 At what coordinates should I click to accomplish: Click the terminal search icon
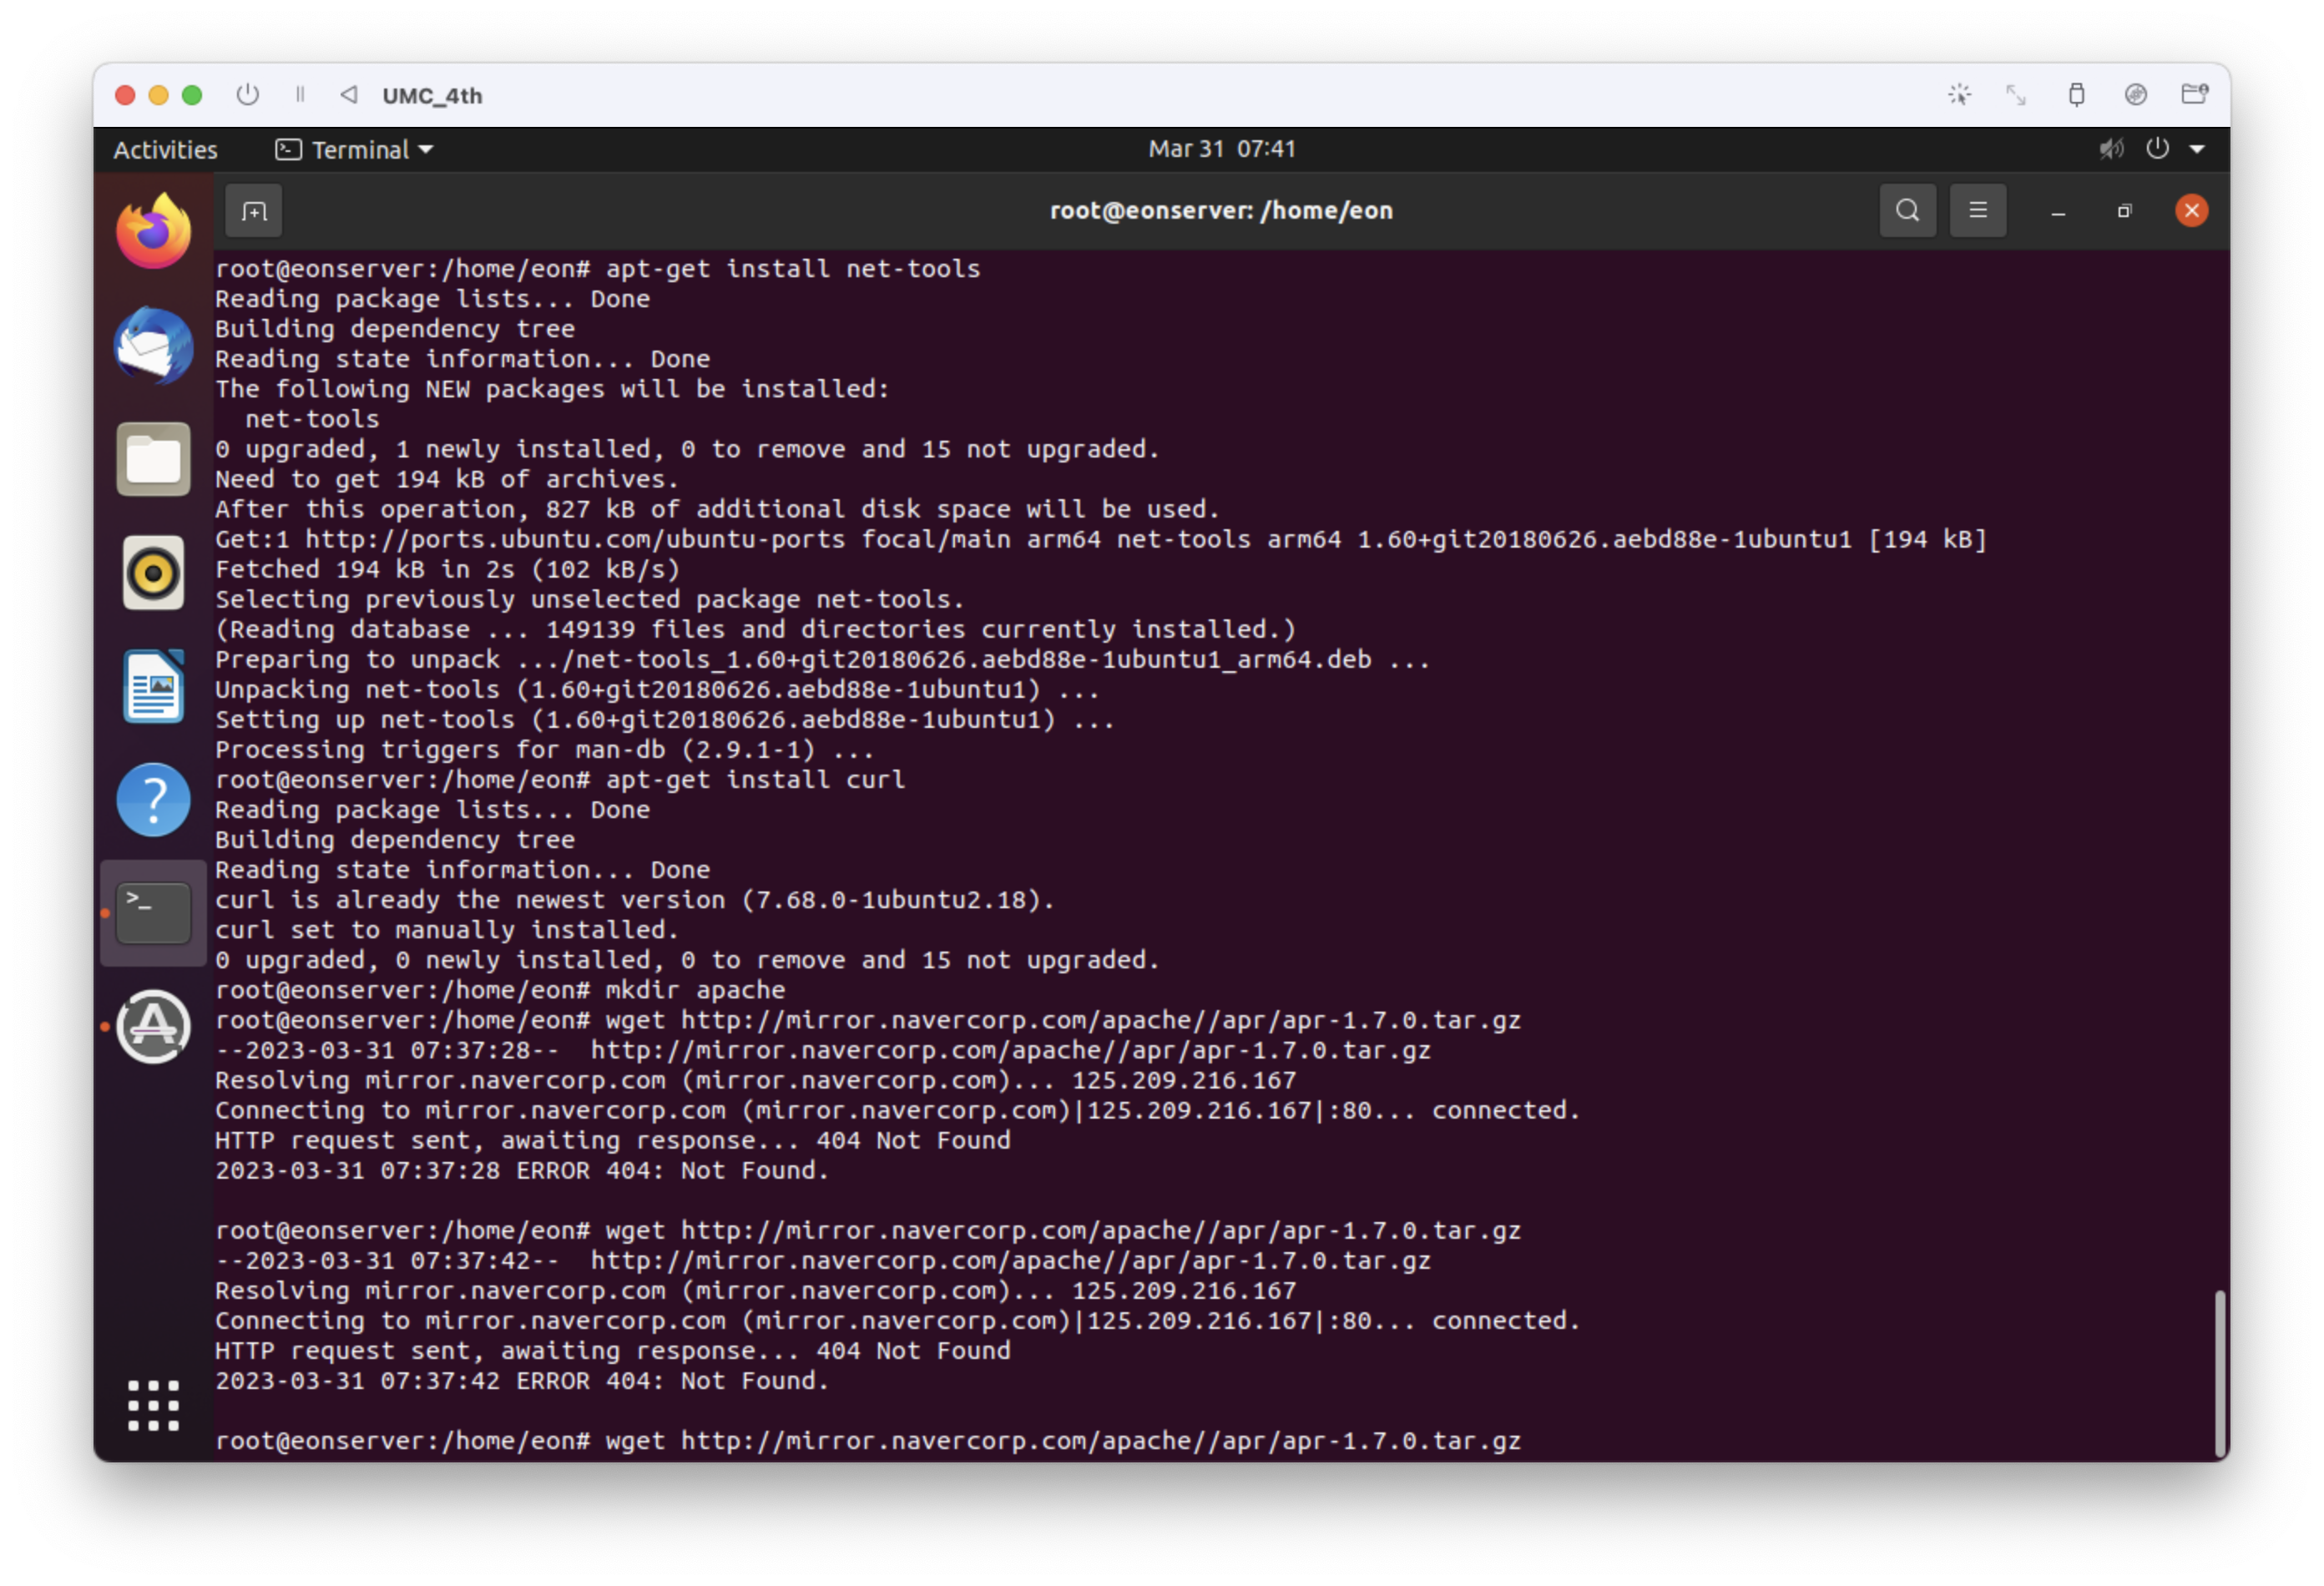(x=1907, y=211)
